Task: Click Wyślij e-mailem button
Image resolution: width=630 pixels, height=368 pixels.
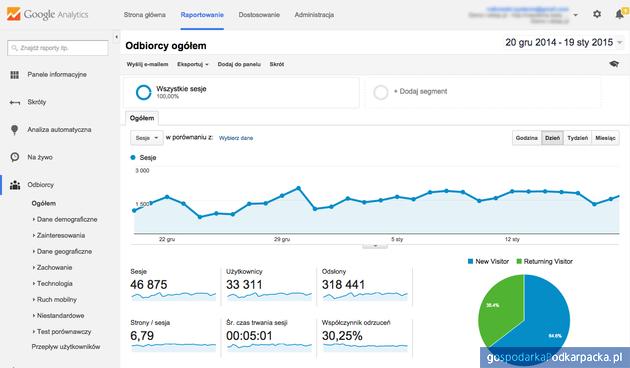Action: point(147,64)
